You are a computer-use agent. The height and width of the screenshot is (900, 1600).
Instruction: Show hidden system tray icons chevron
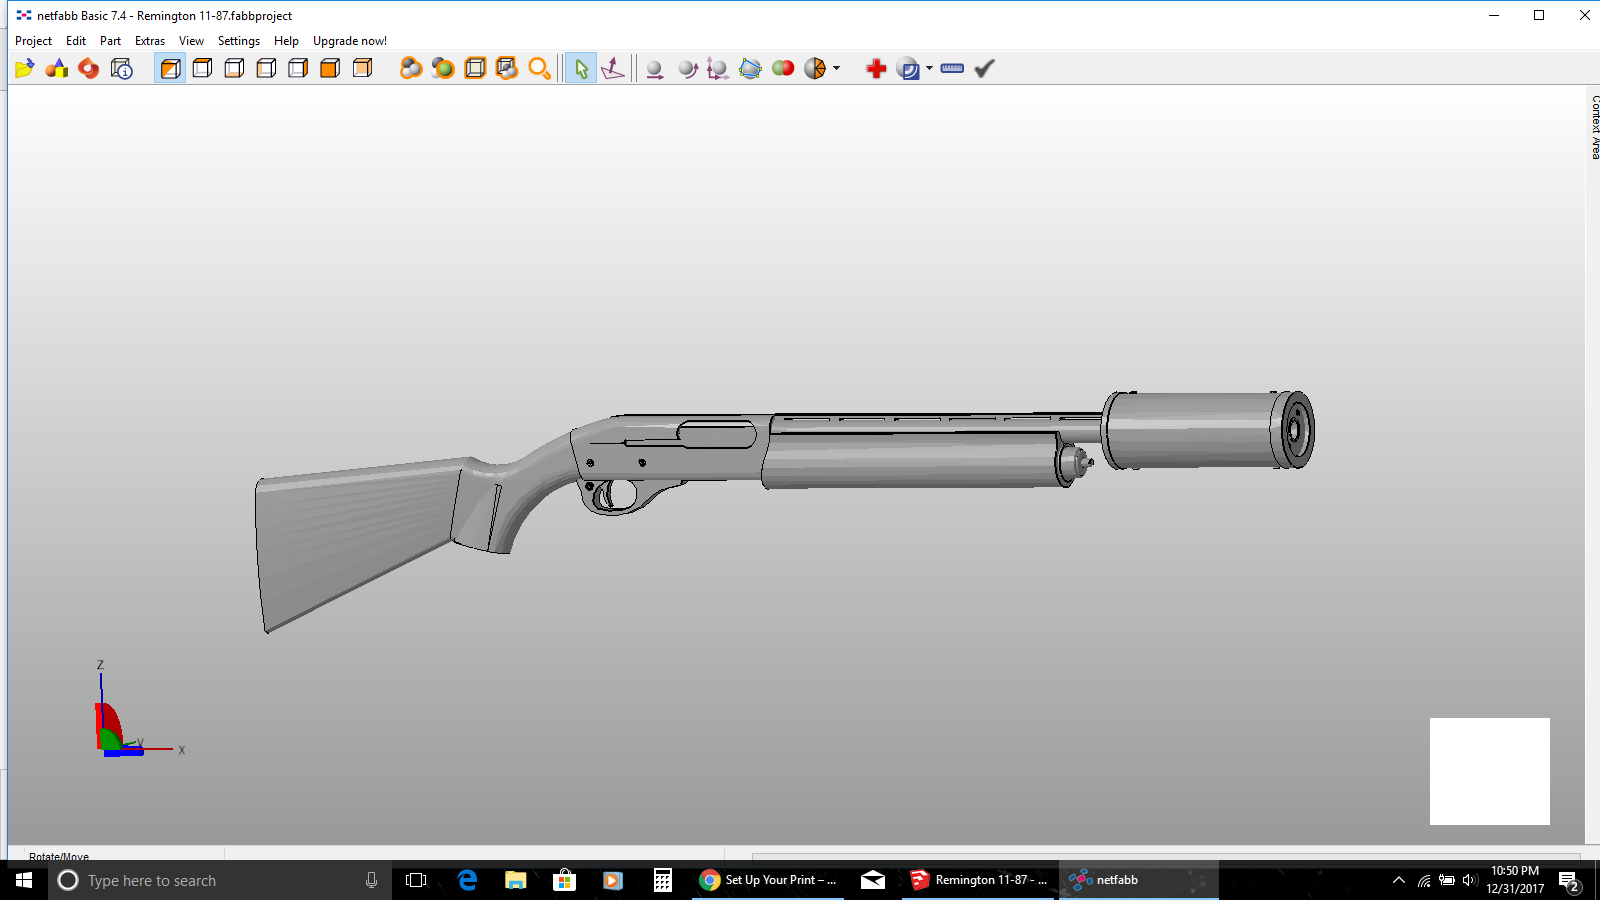click(x=1399, y=880)
